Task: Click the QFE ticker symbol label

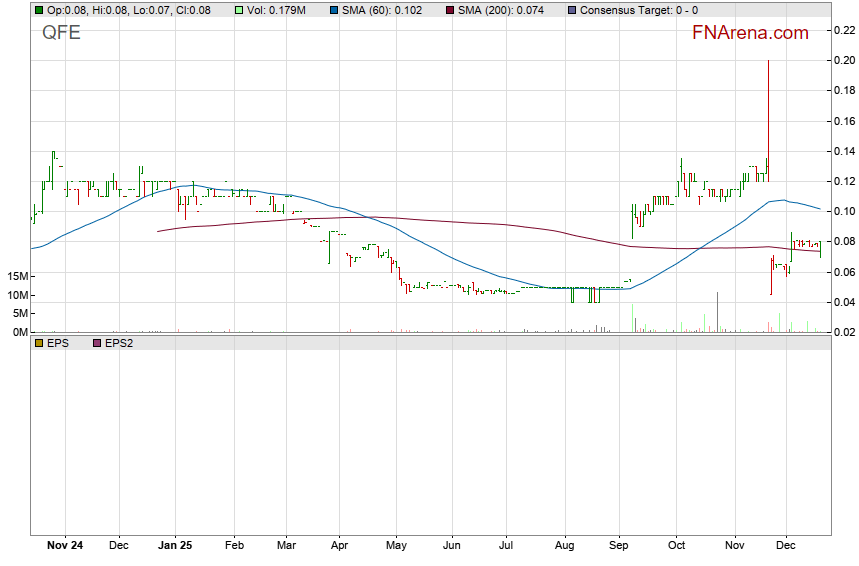Action: (61, 33)
